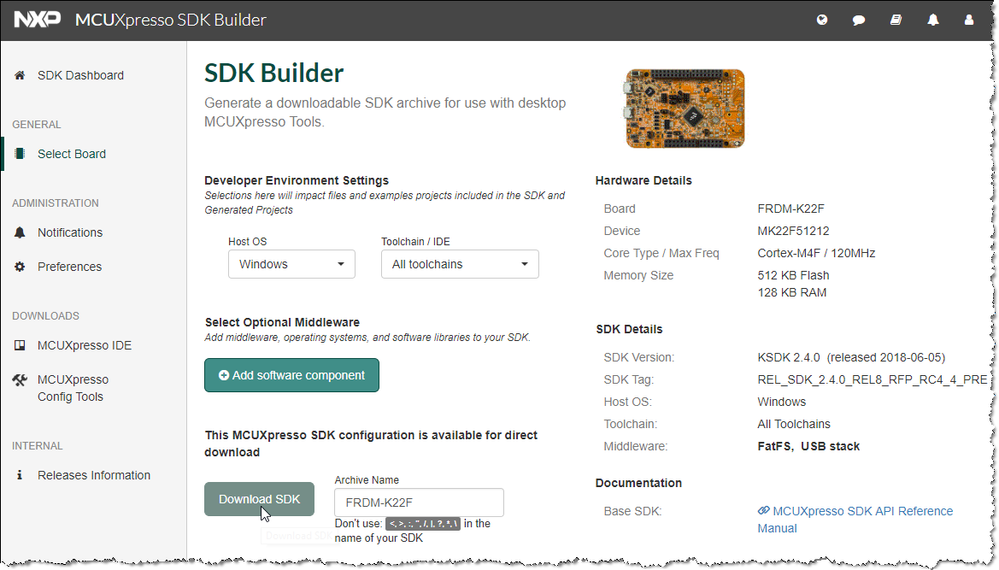
Task: Click the SDK Details heading
Action: point(629,329)
